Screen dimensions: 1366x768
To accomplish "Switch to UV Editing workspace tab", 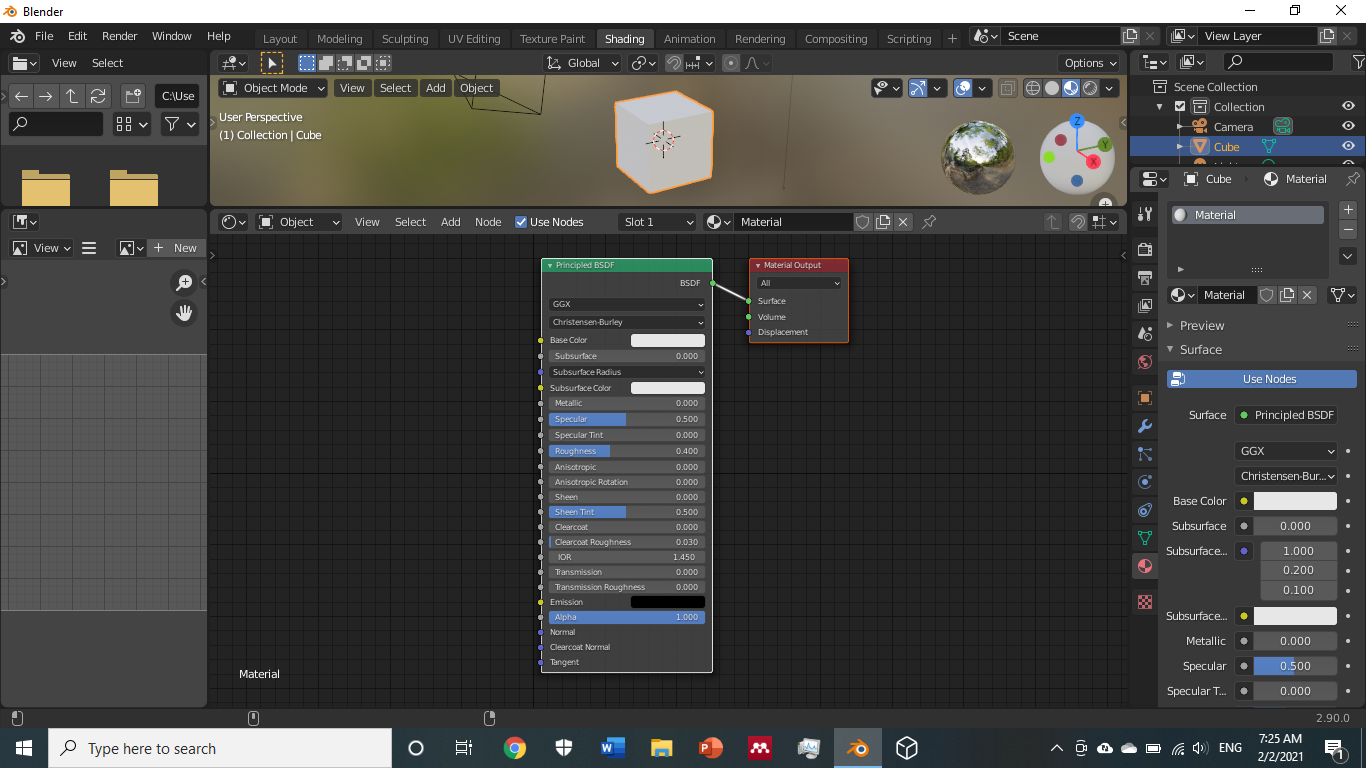I will click(474, 39).
